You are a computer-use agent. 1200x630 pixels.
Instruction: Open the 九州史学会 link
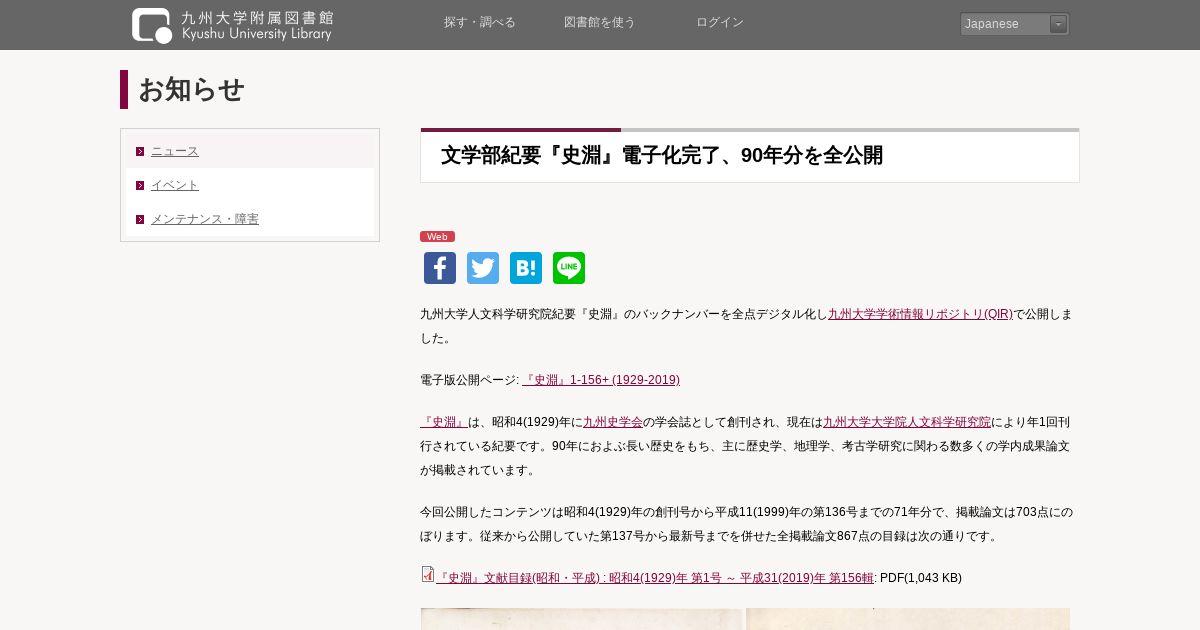click(x=613, y=422)
